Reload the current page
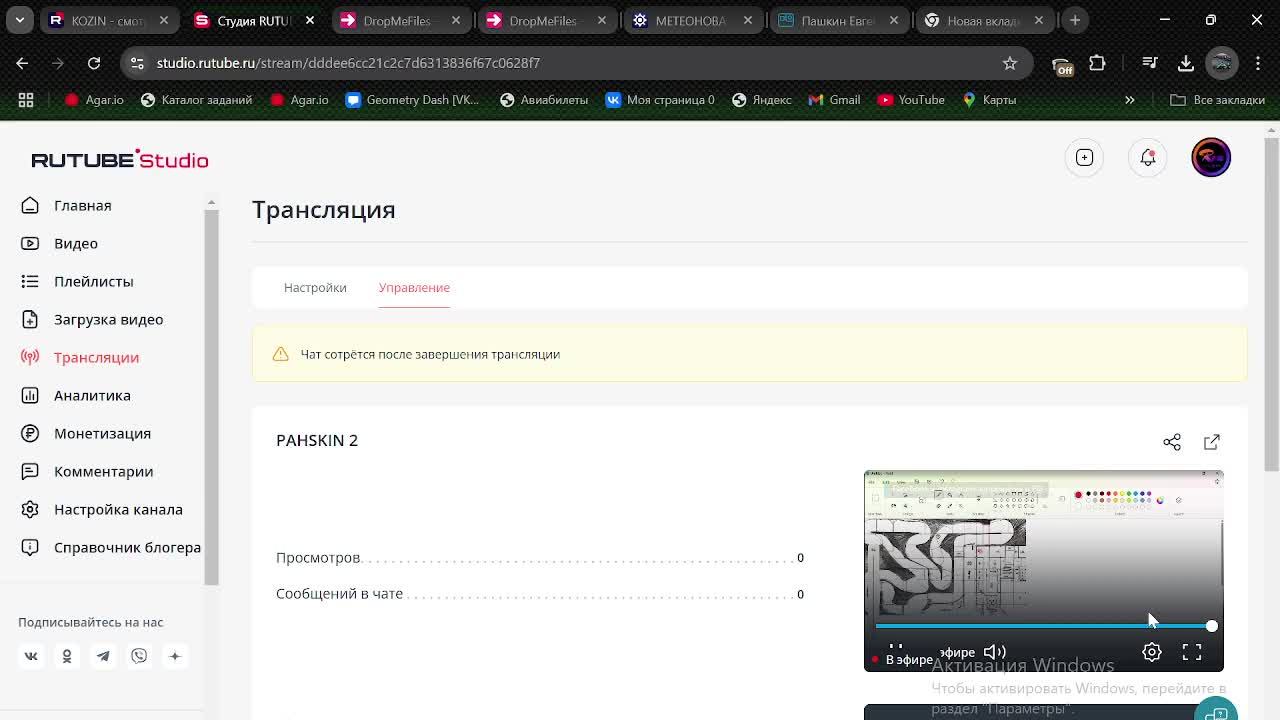 point(94,63)
